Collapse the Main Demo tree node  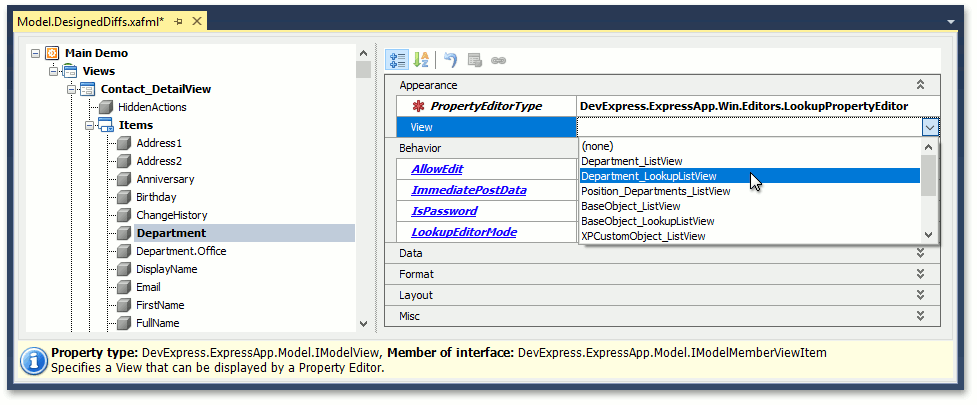click(36, 54)
